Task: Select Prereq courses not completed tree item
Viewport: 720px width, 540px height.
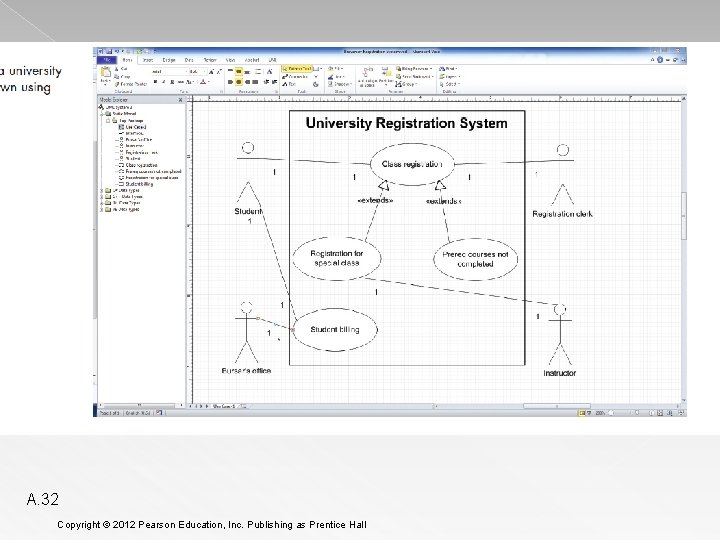Action: tap(153, 171)
